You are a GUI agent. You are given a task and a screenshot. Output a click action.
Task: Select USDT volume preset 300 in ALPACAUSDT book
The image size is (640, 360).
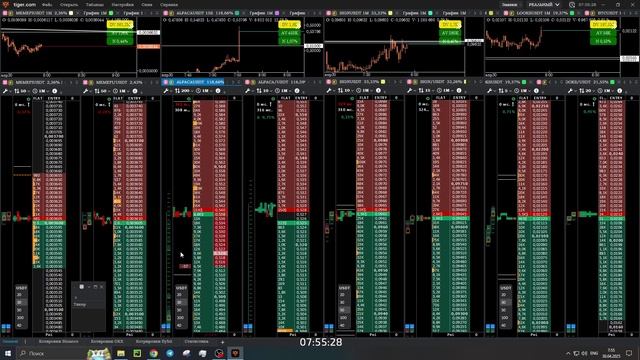click(x=180, y=318)
